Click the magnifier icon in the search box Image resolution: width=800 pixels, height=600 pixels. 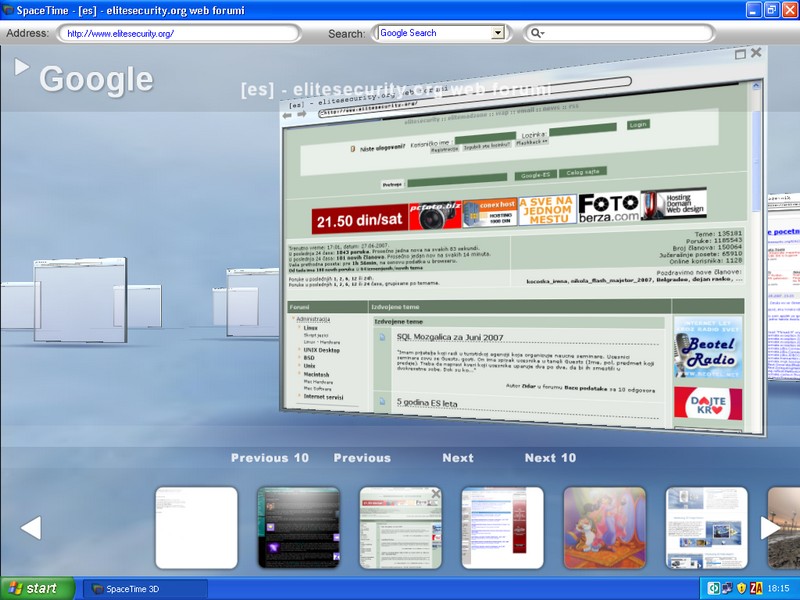[x=537, y=33]
